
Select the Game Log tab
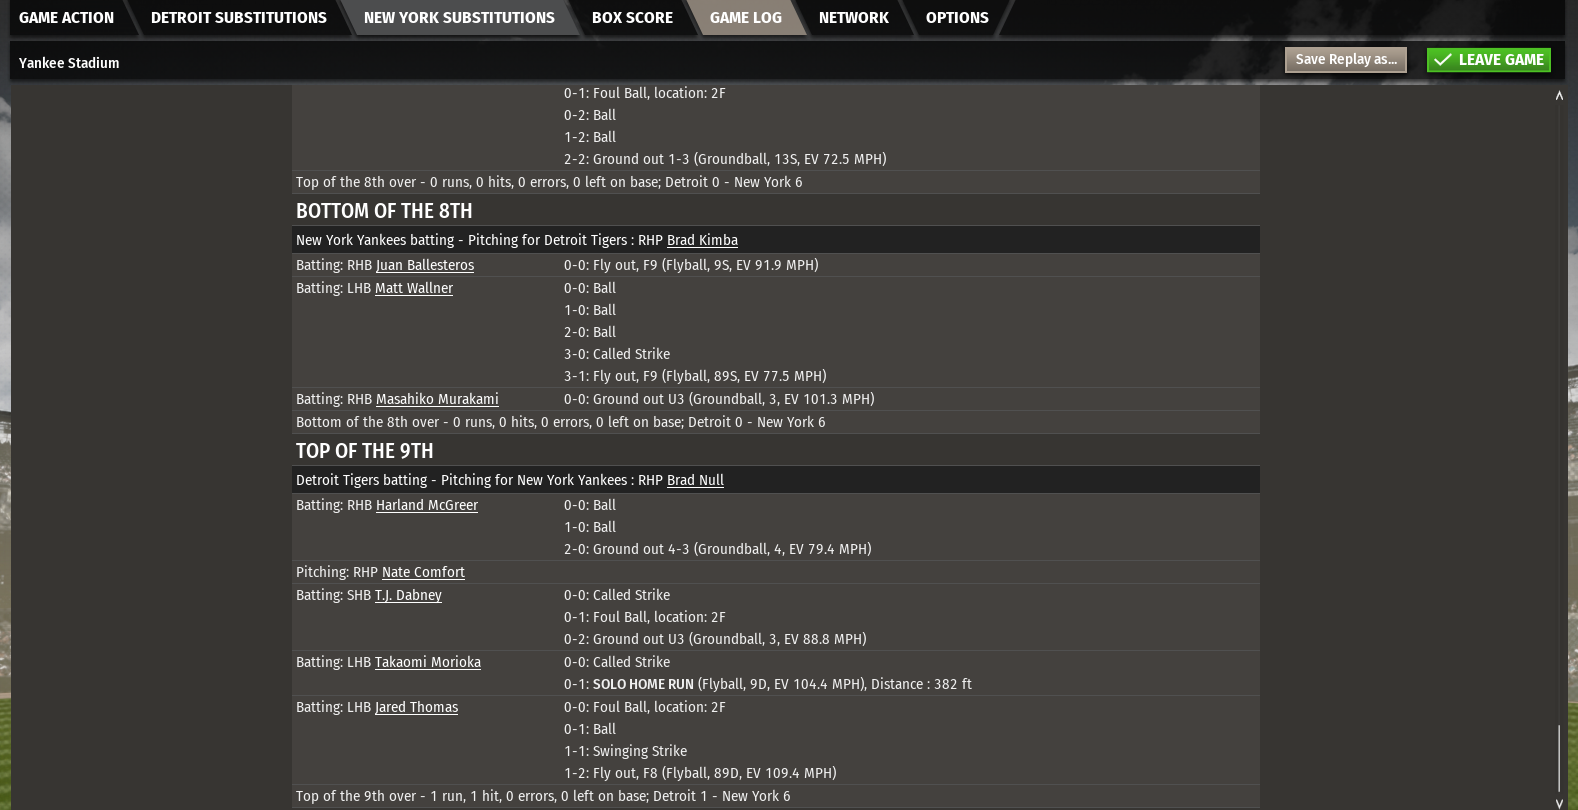[746, 17]
